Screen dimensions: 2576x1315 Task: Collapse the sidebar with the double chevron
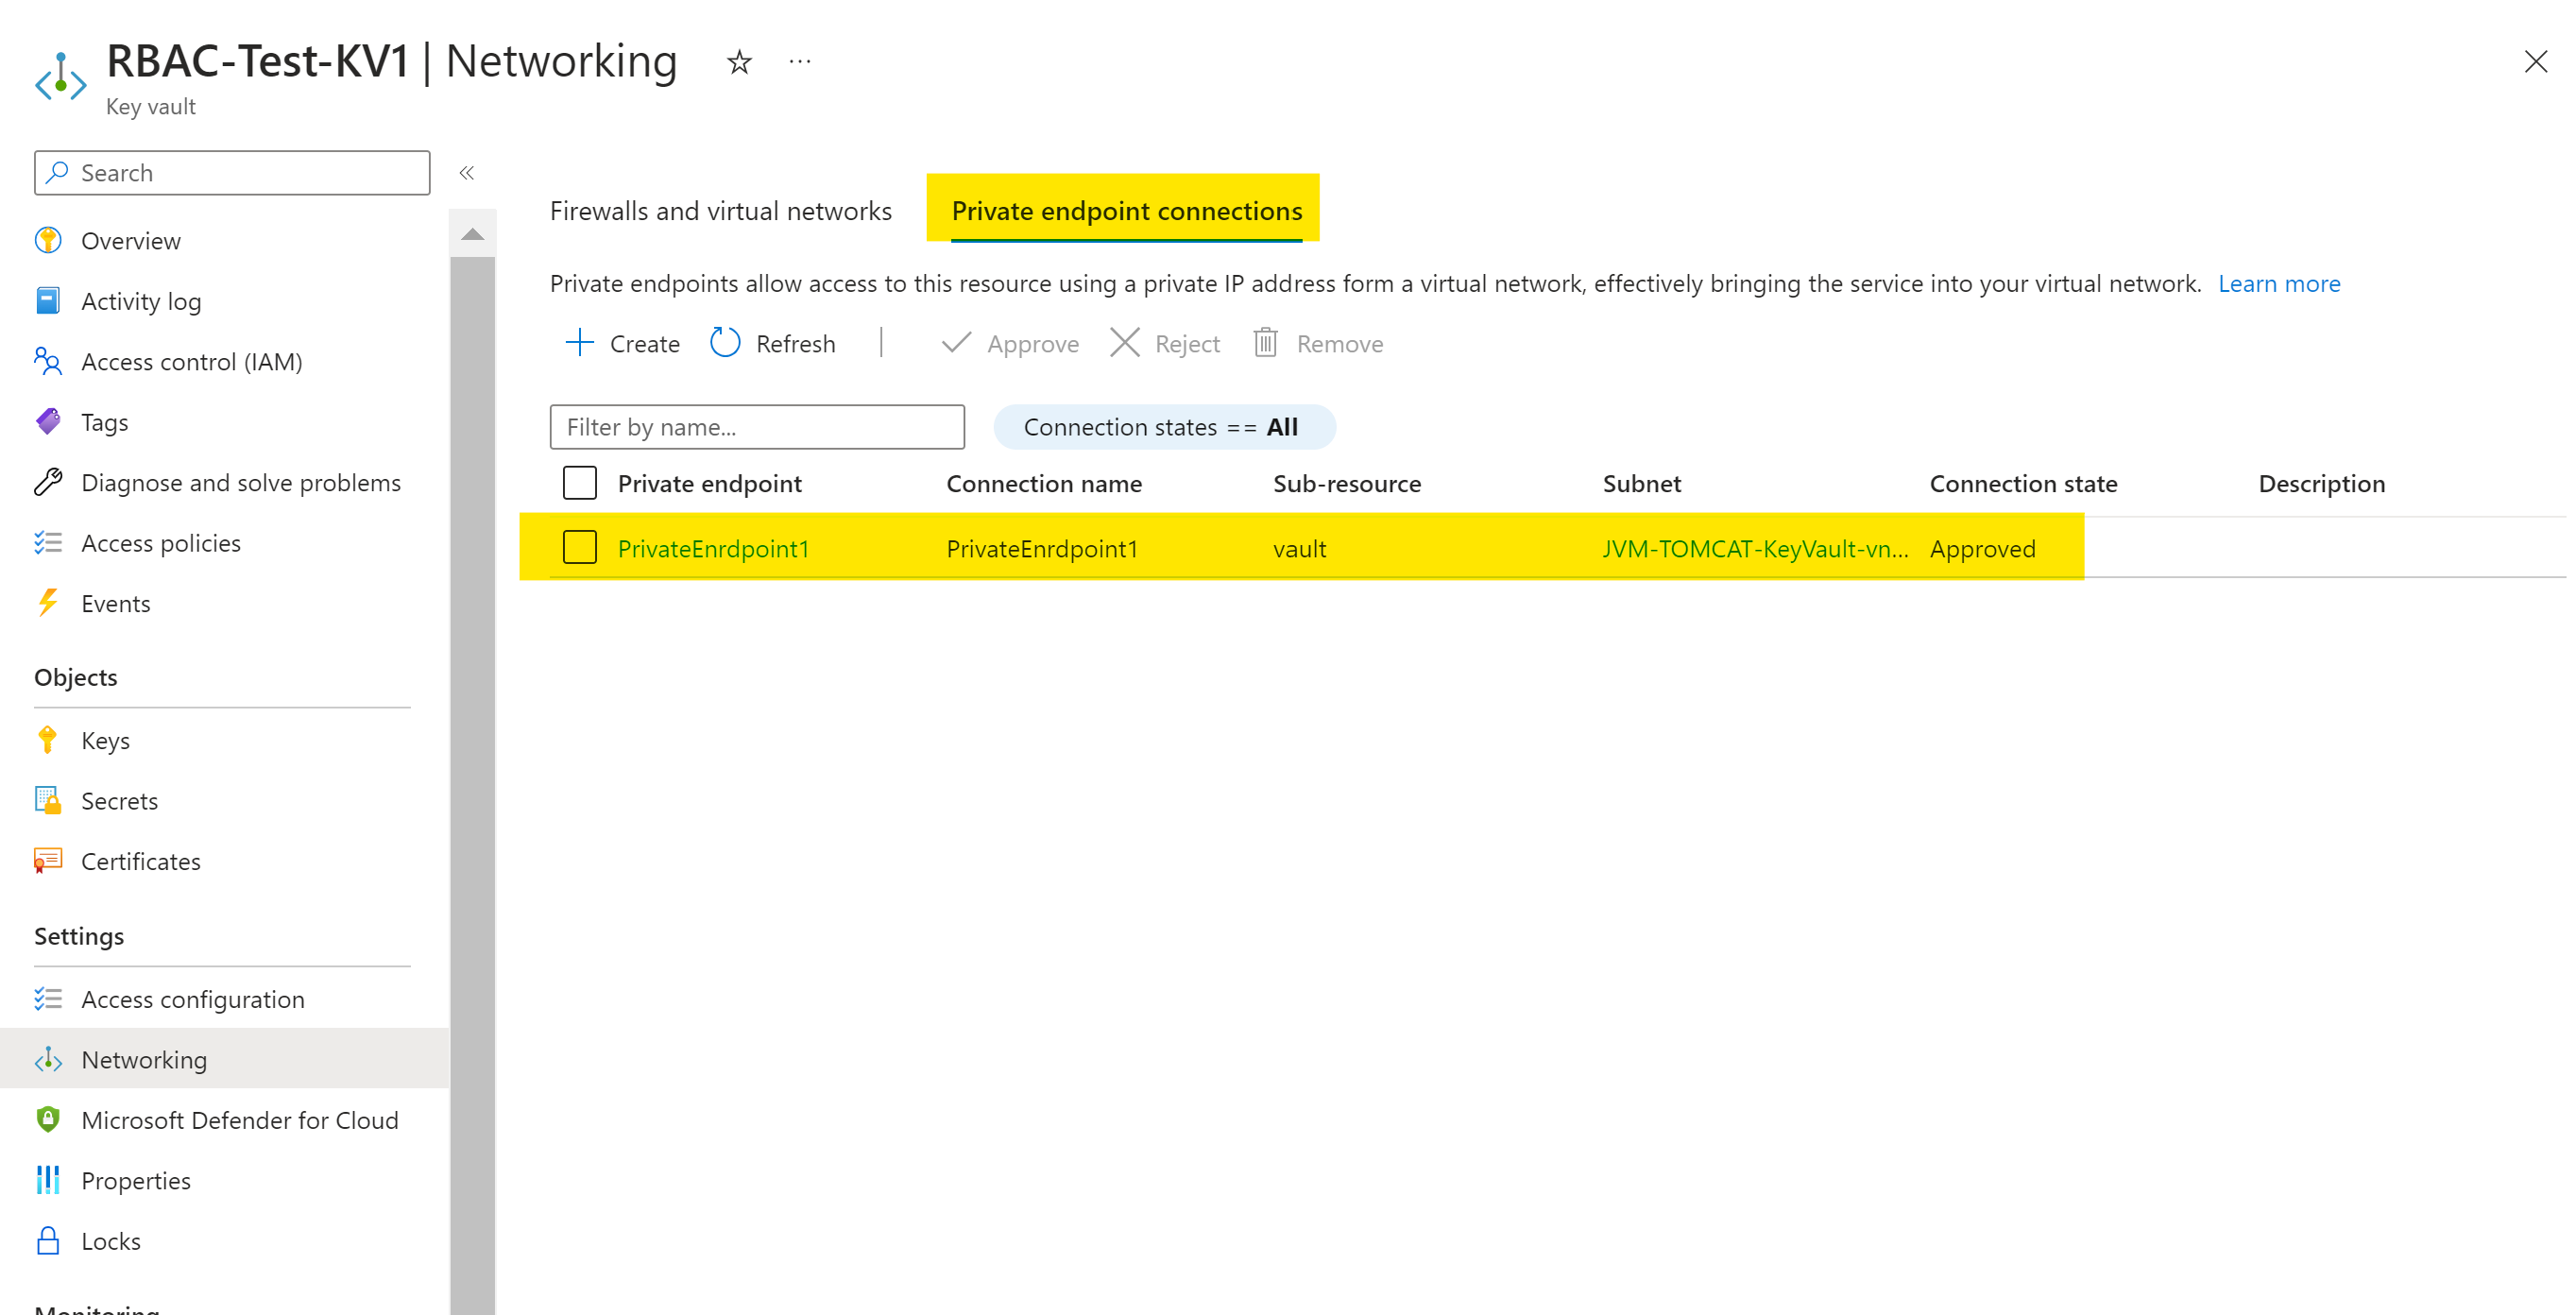click(x=467, y=173)
